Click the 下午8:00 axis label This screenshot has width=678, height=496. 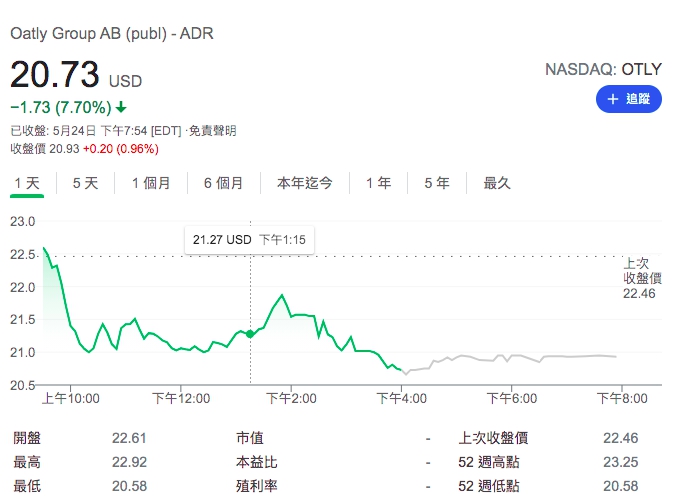(622, 398)
